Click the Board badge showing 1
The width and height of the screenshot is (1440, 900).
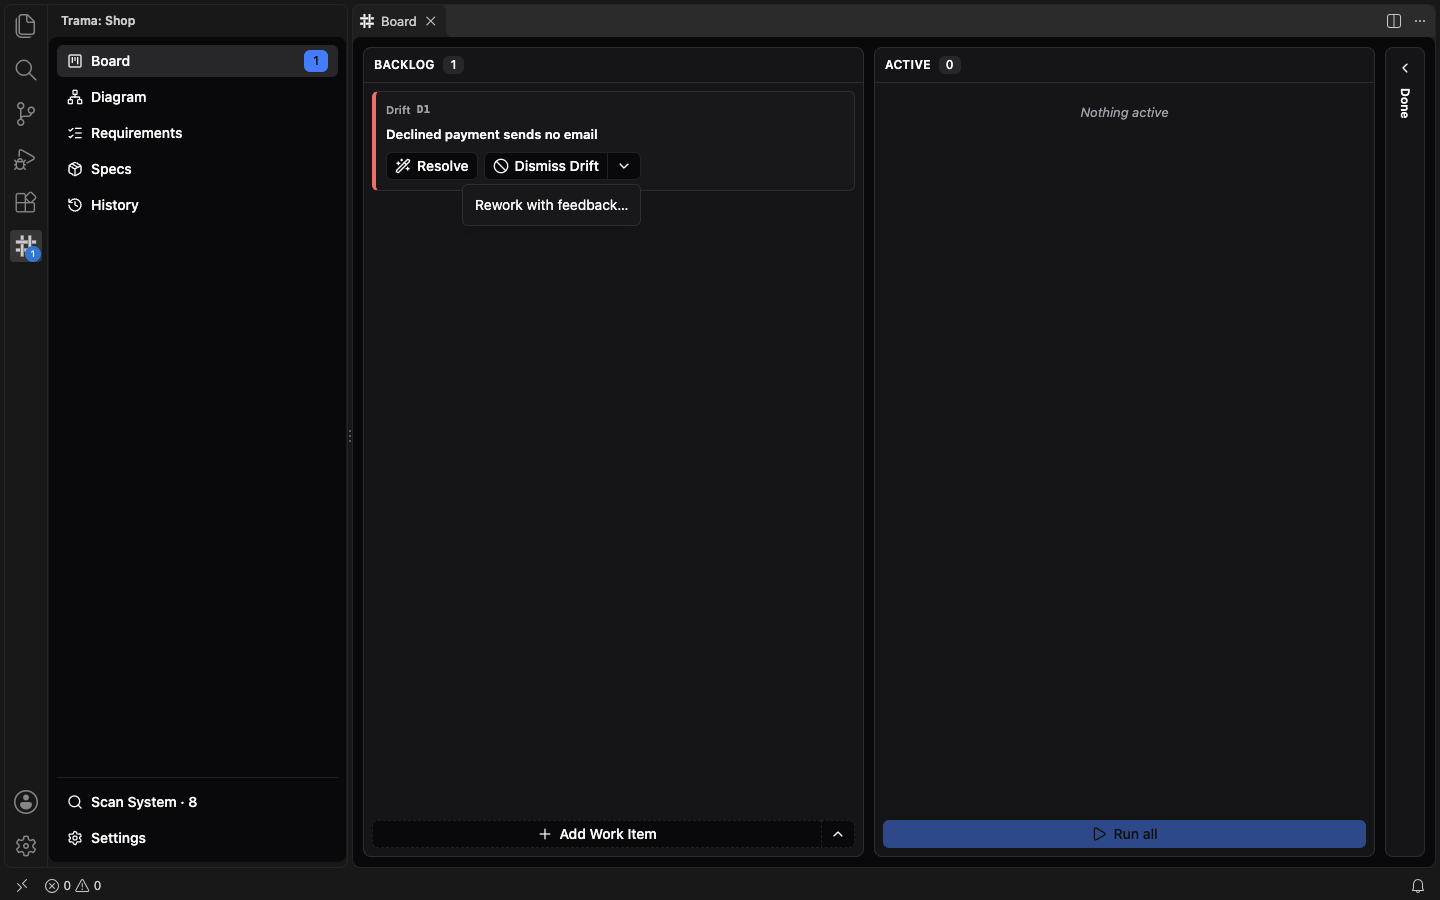click(x=316, y=61)
